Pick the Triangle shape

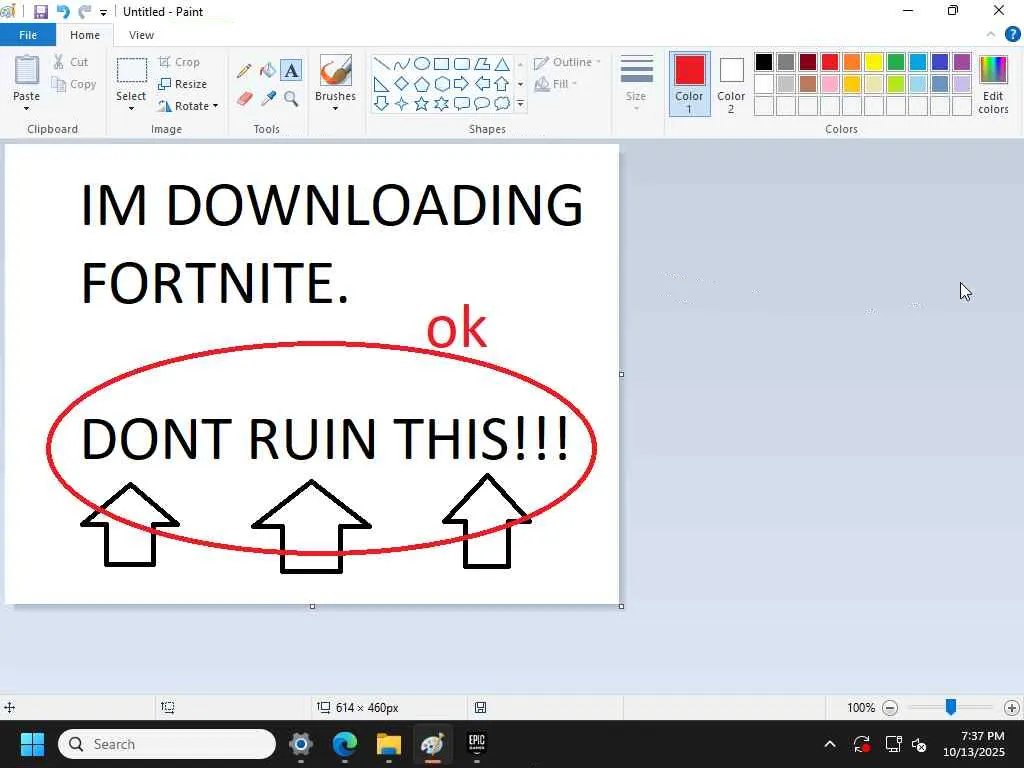click(502, 64)
